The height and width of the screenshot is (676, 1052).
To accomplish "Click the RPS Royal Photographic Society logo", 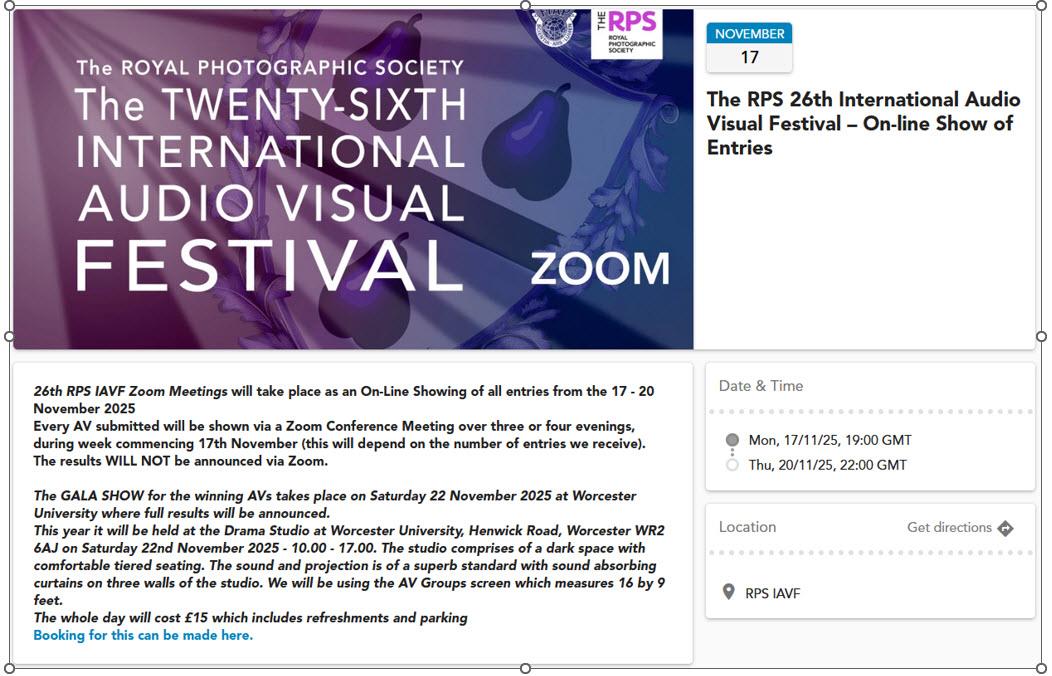I will tap(627, 32).
